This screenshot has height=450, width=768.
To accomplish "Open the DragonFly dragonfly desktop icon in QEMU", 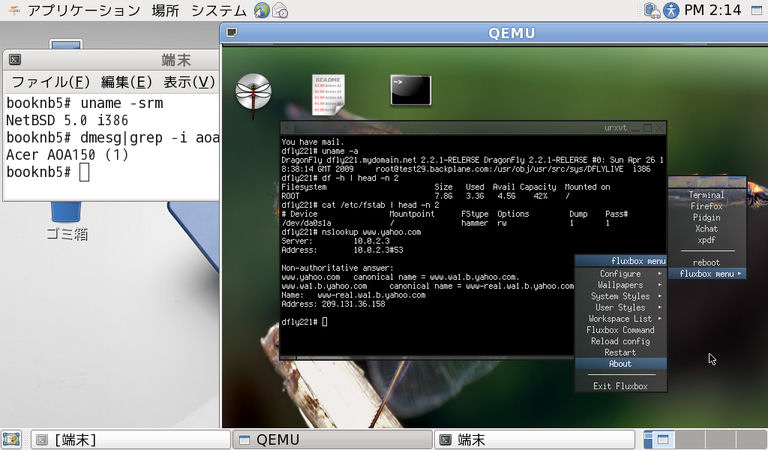I will coord(253,93).
